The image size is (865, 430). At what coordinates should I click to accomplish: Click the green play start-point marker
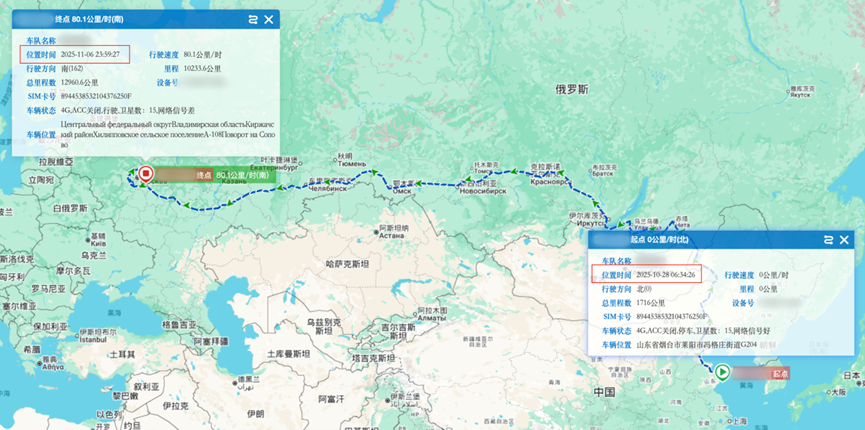[x=722, y=372]
